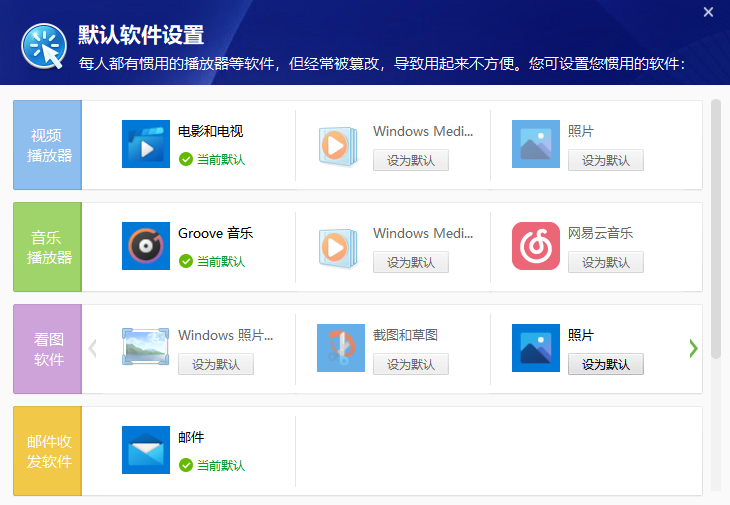Set Windows 照片查看器 as default viewer
The image size is (730, 505).
[x=216, y=365]
